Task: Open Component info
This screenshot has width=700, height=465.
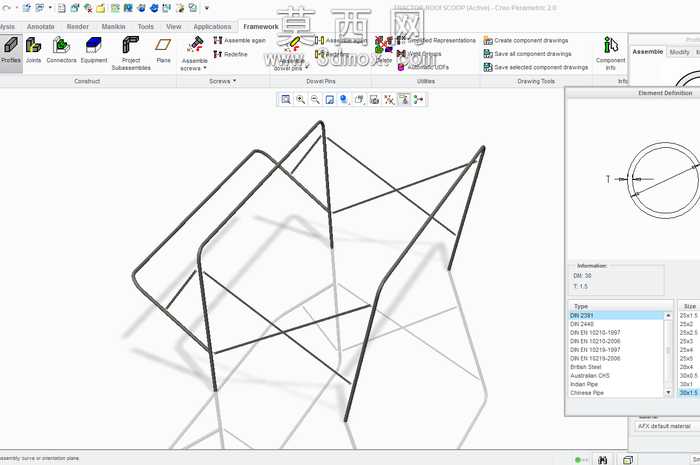Action: click(x=610, y=54)
